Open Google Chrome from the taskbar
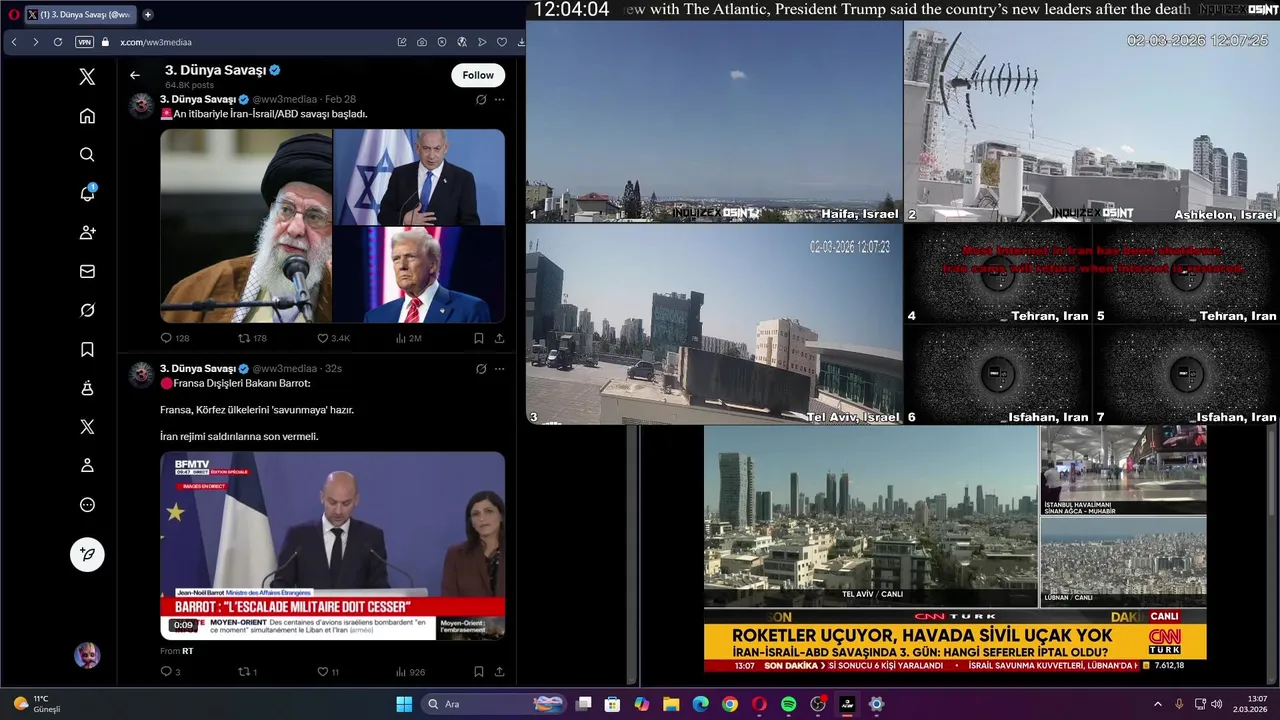Screen dimensions: 1280x720 [730, 704]
